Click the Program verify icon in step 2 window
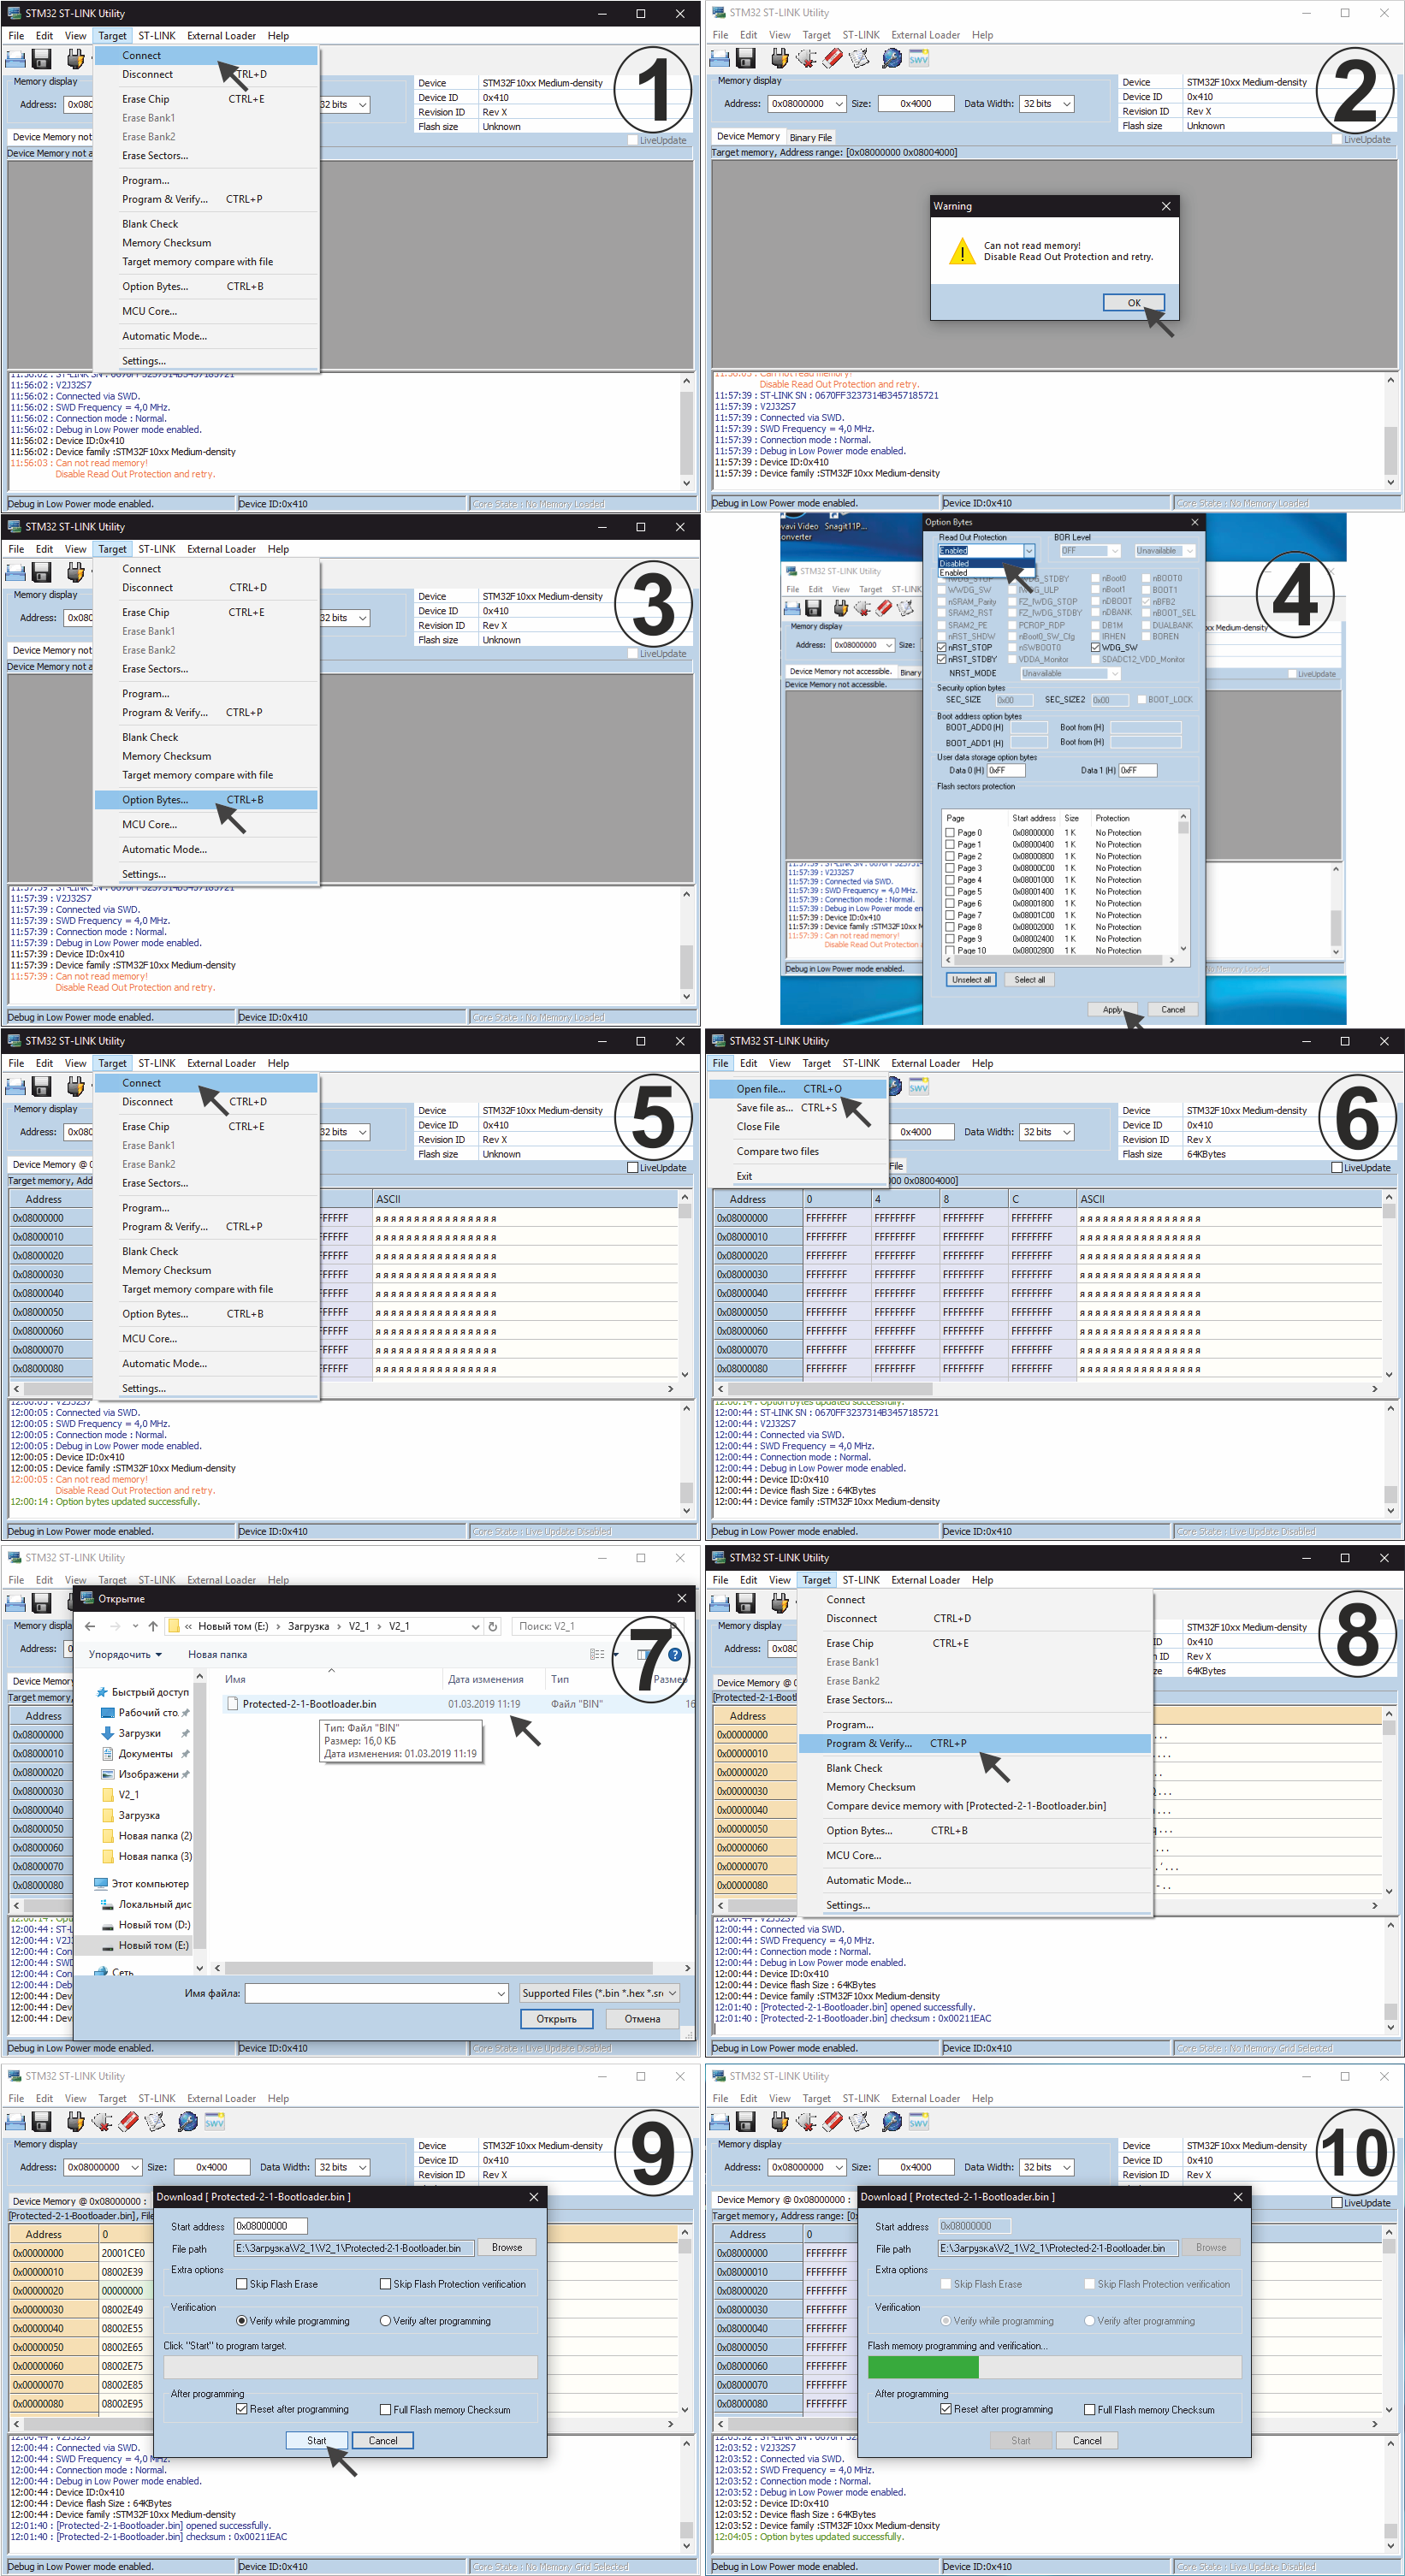 858,59
